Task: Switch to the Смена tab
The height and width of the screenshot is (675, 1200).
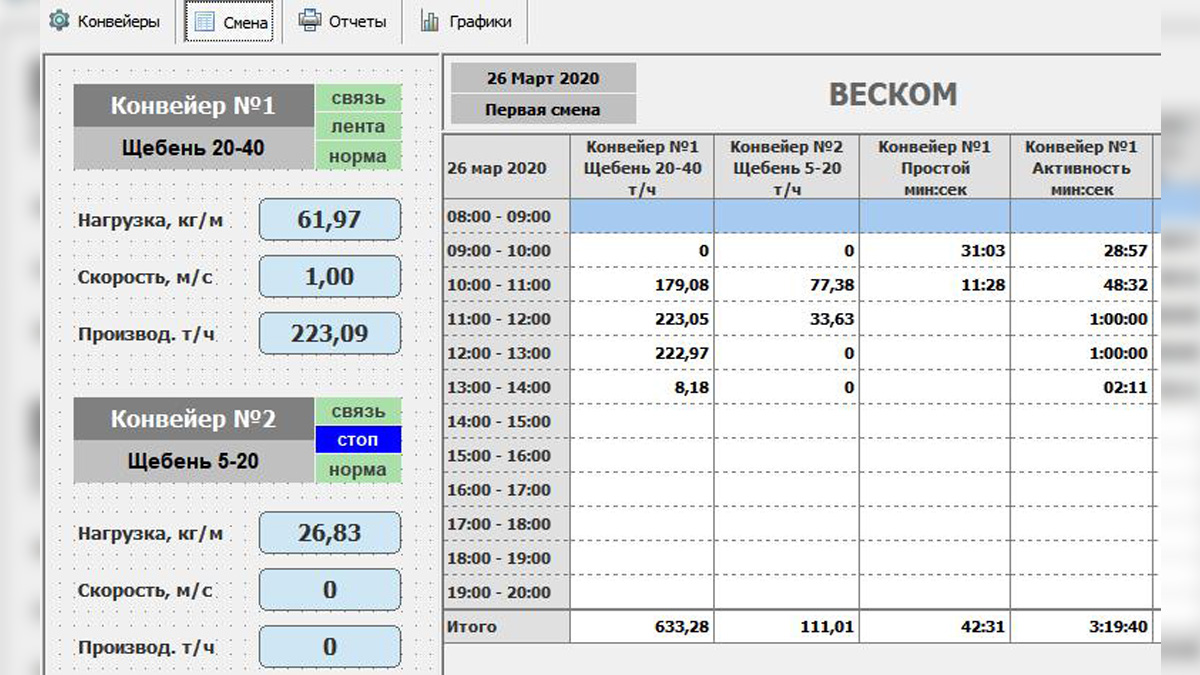Action: pos(229,22)
